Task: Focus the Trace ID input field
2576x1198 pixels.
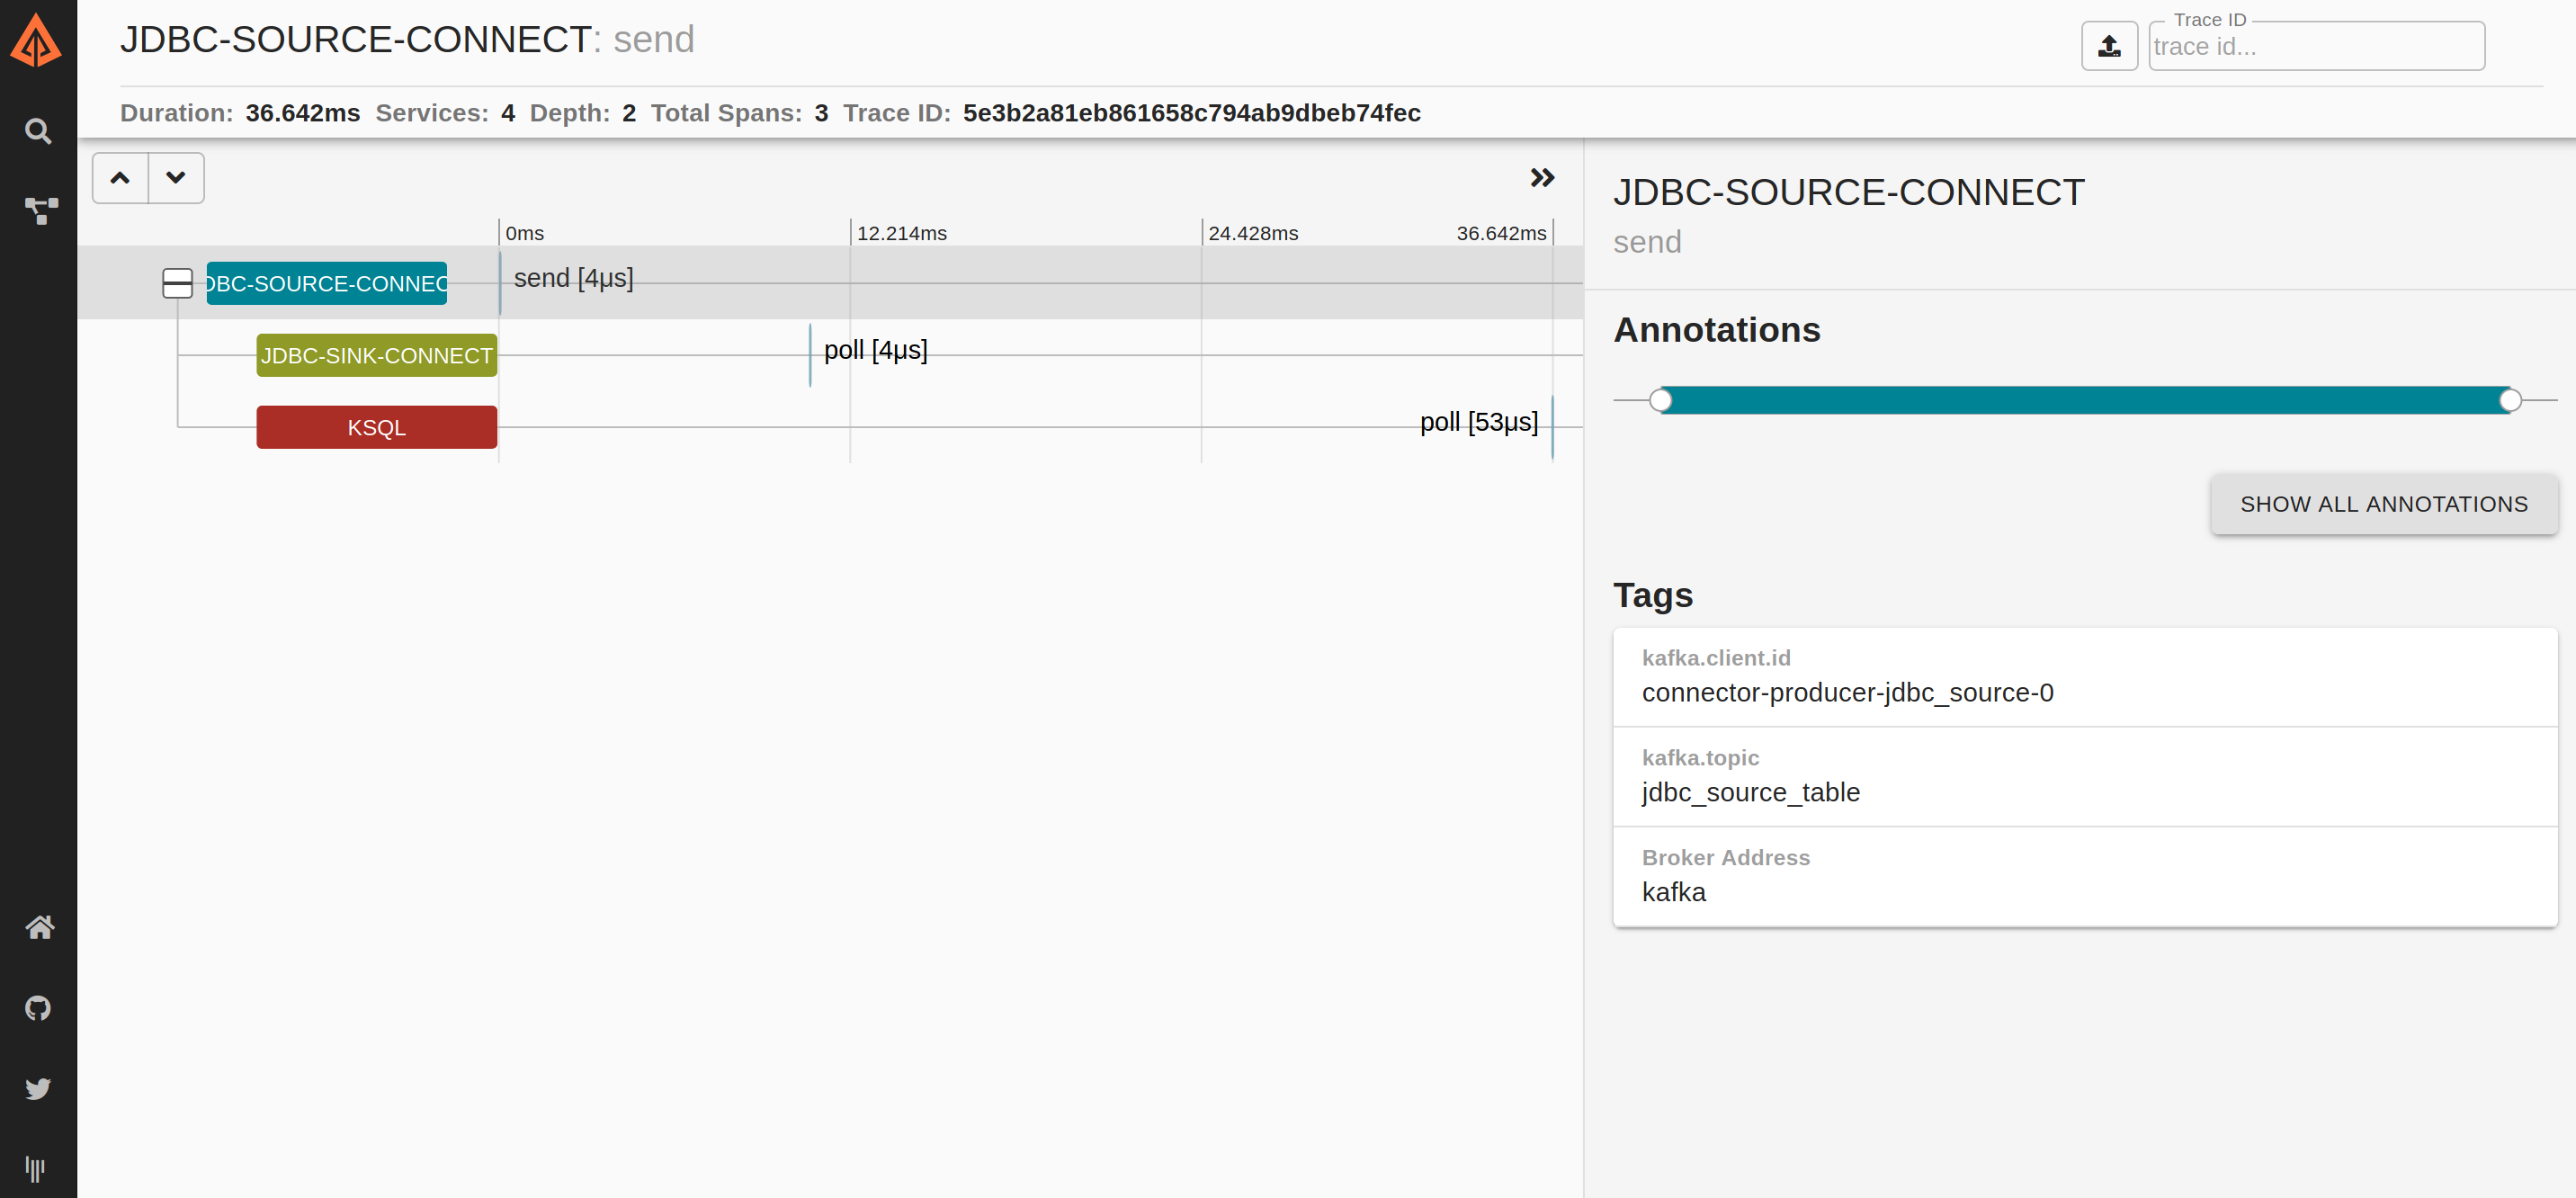Action: [2315, 47]
